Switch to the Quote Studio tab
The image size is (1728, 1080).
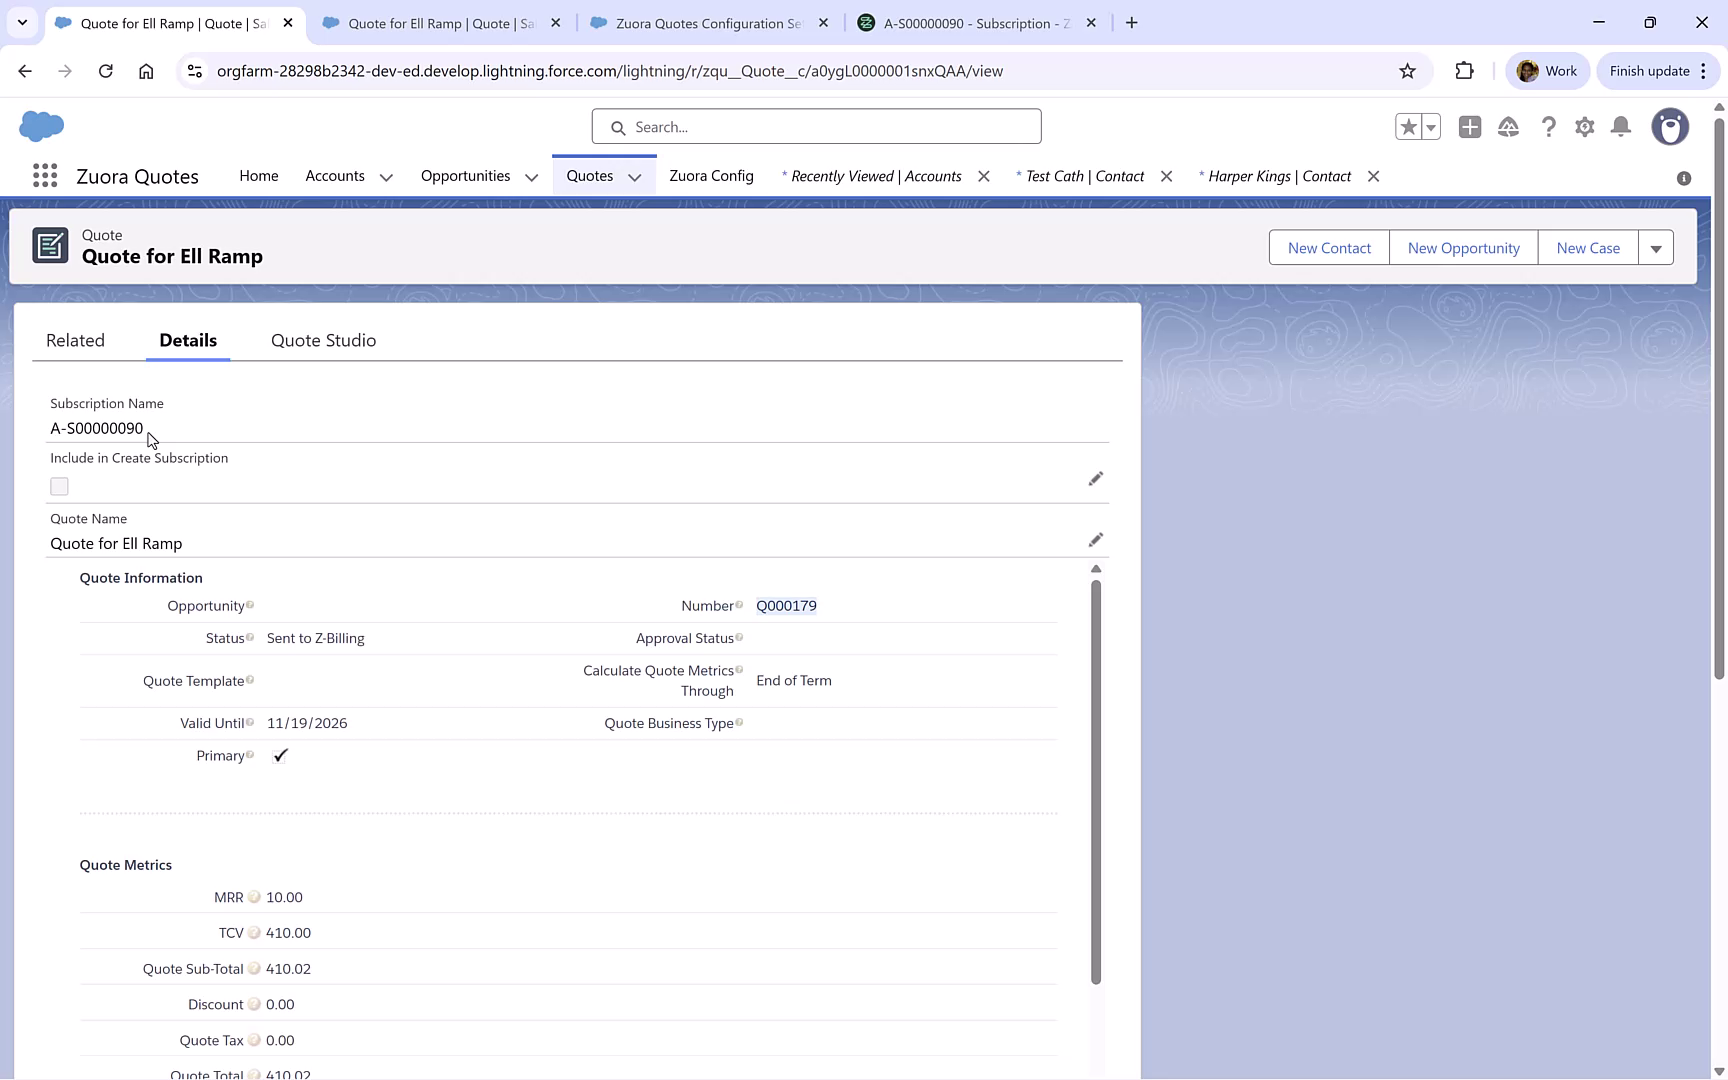coord(323,340)
